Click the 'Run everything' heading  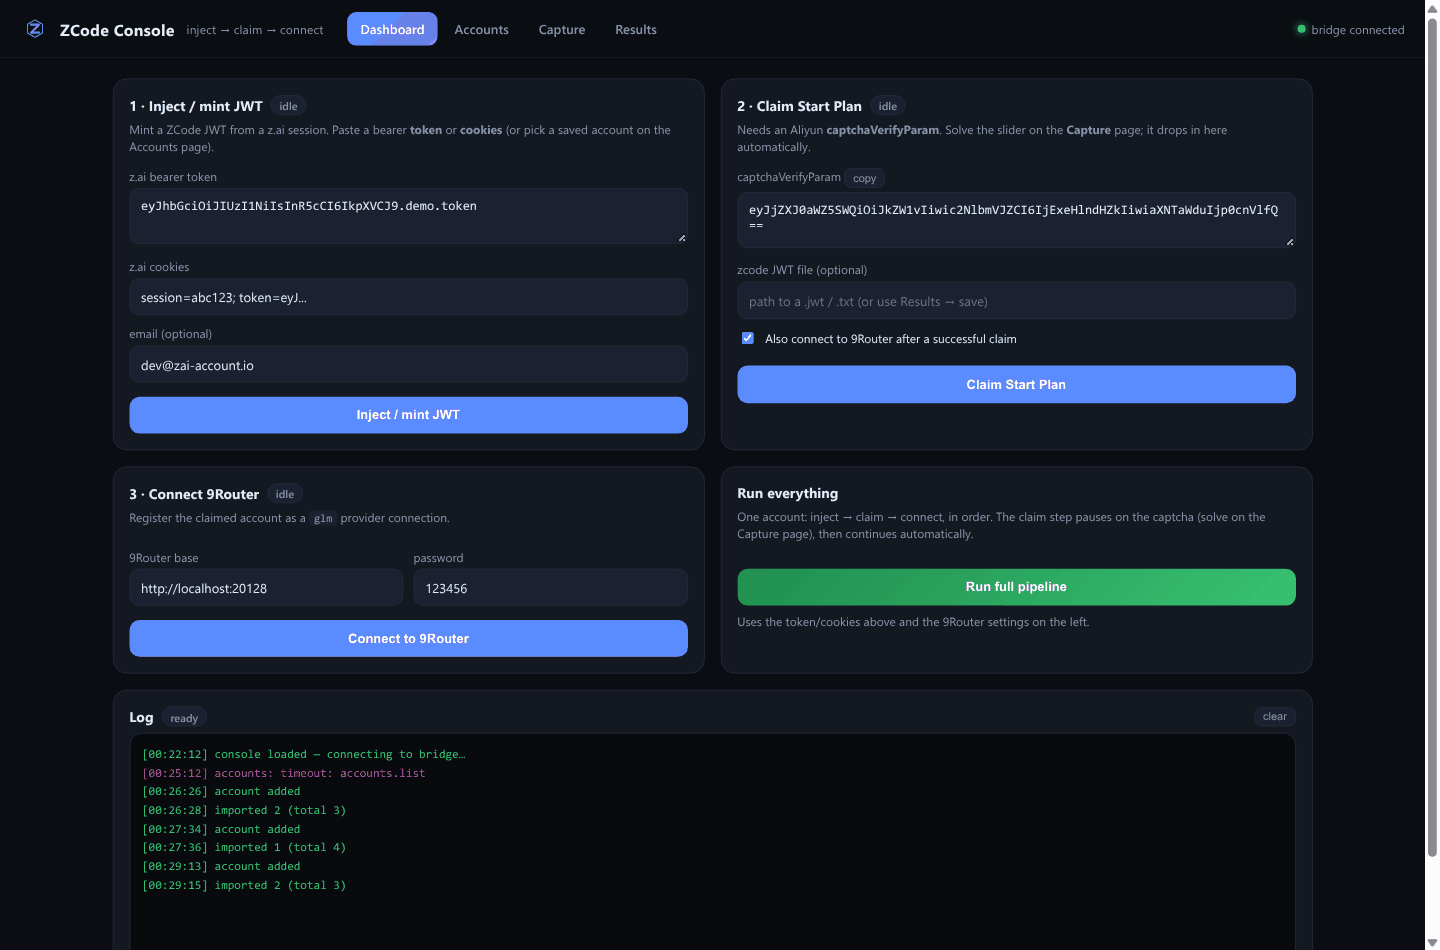[788, 493]
